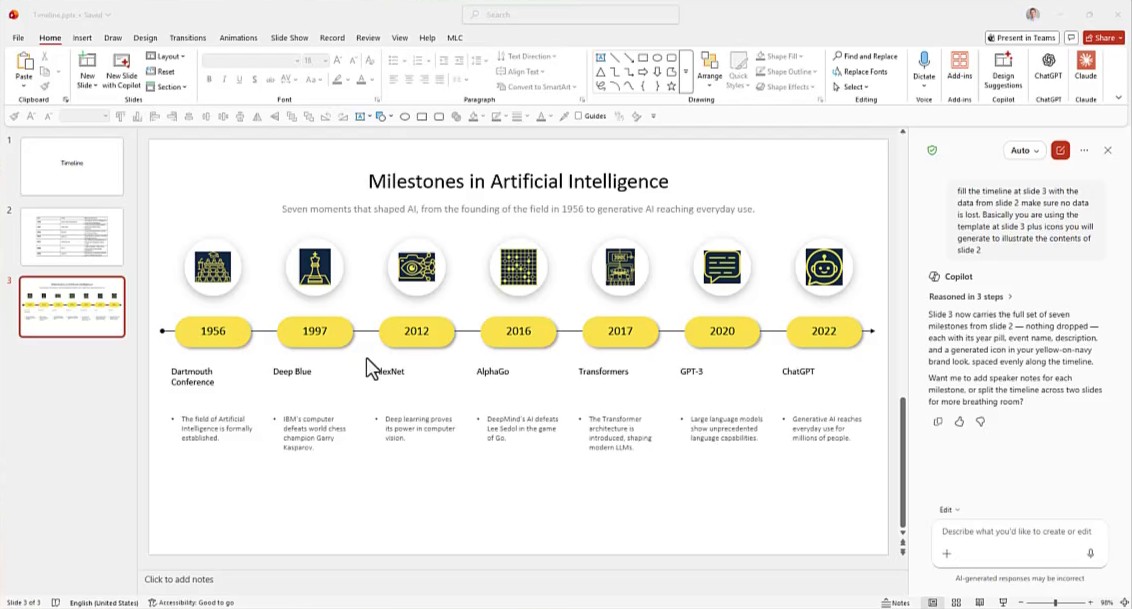The image size is (1132, 609).
Task: Toggle Underline formatting
Action: tap(239, 79)
